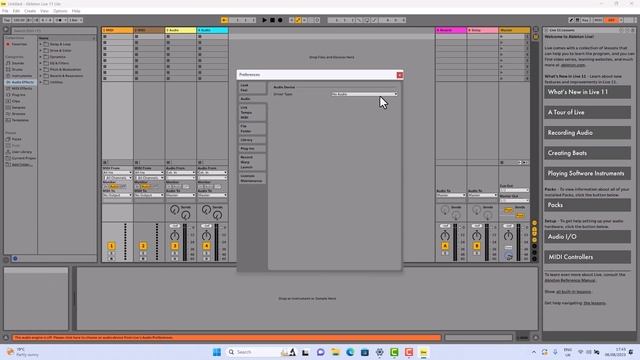This screenshot has height=360, width=640.
Task: Open the Audio preferences tab
Action: tap(252, 99)
